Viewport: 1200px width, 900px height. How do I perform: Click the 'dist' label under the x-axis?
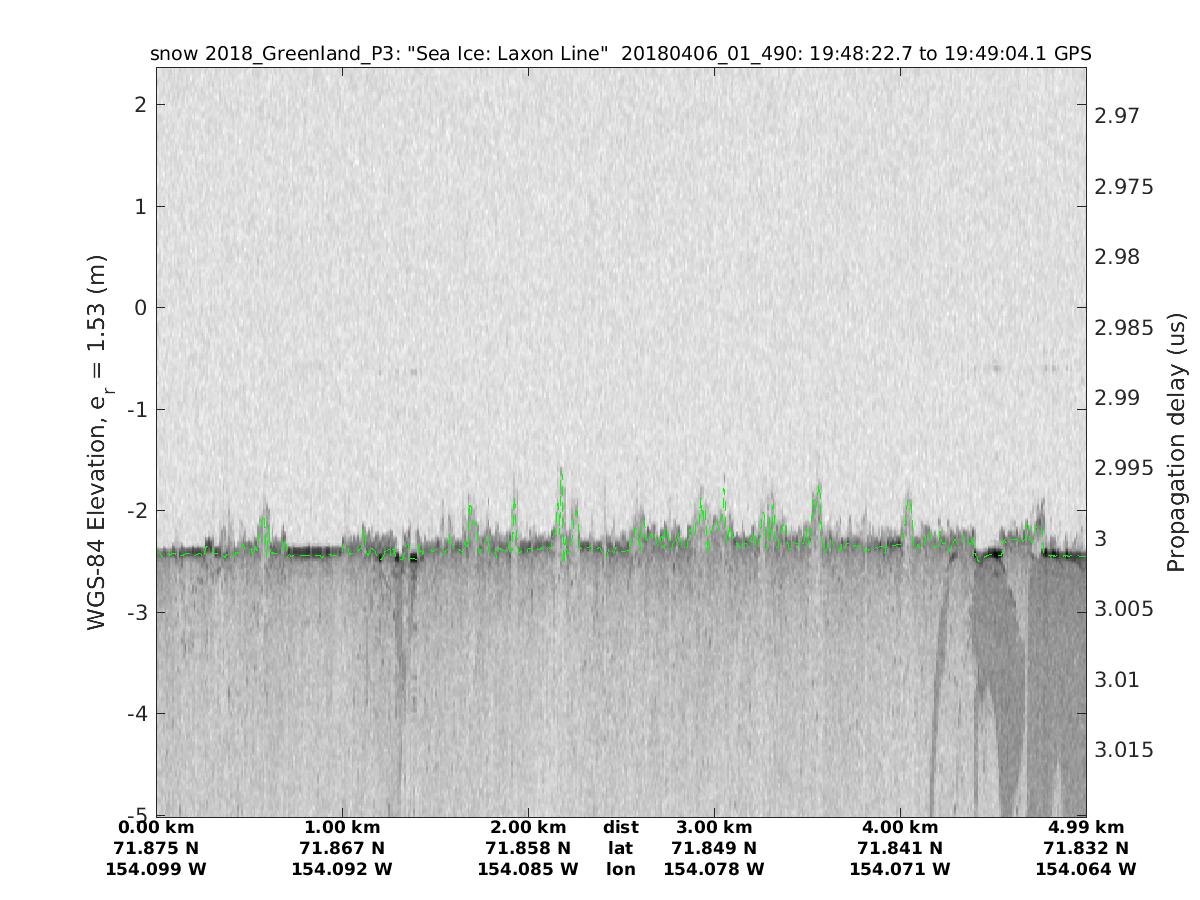pyautogui.click(x=620, y=827)
